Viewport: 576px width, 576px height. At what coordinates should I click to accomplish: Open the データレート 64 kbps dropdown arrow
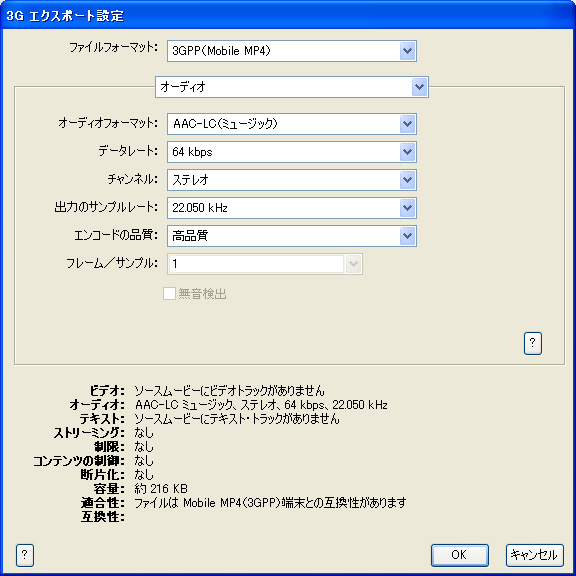407,152
